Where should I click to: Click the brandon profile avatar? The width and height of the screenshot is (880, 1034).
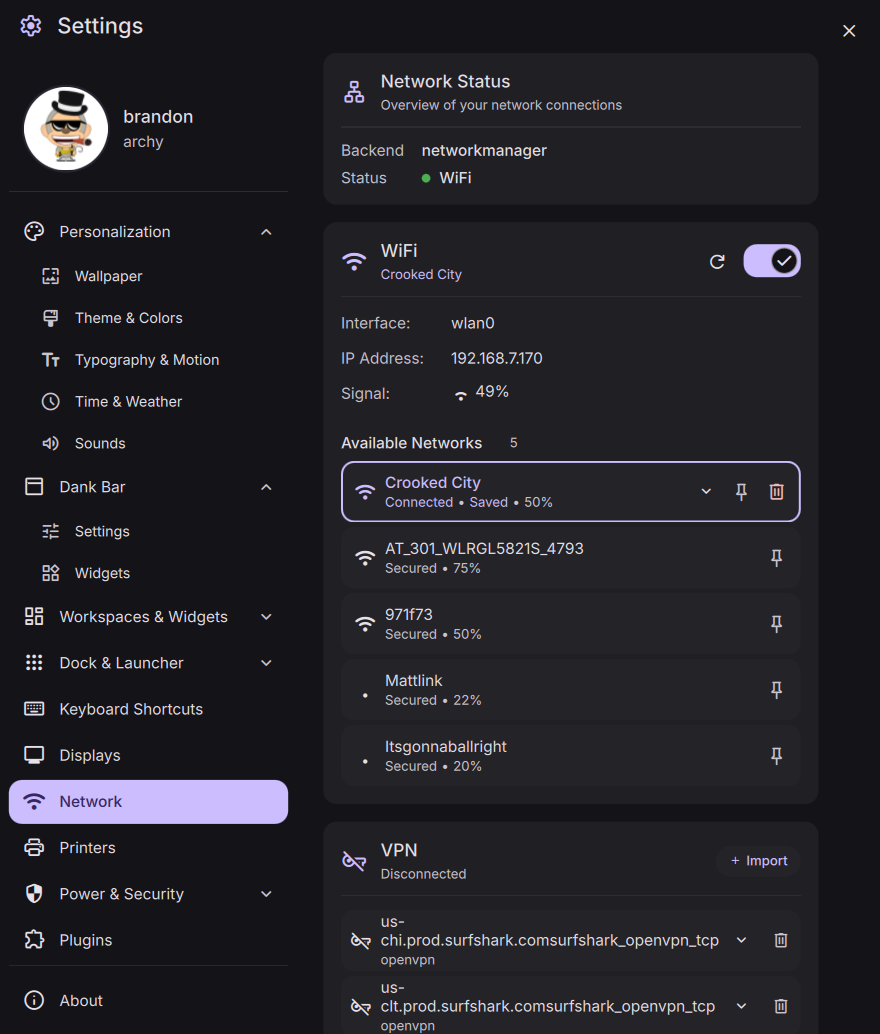pos(66,129)
